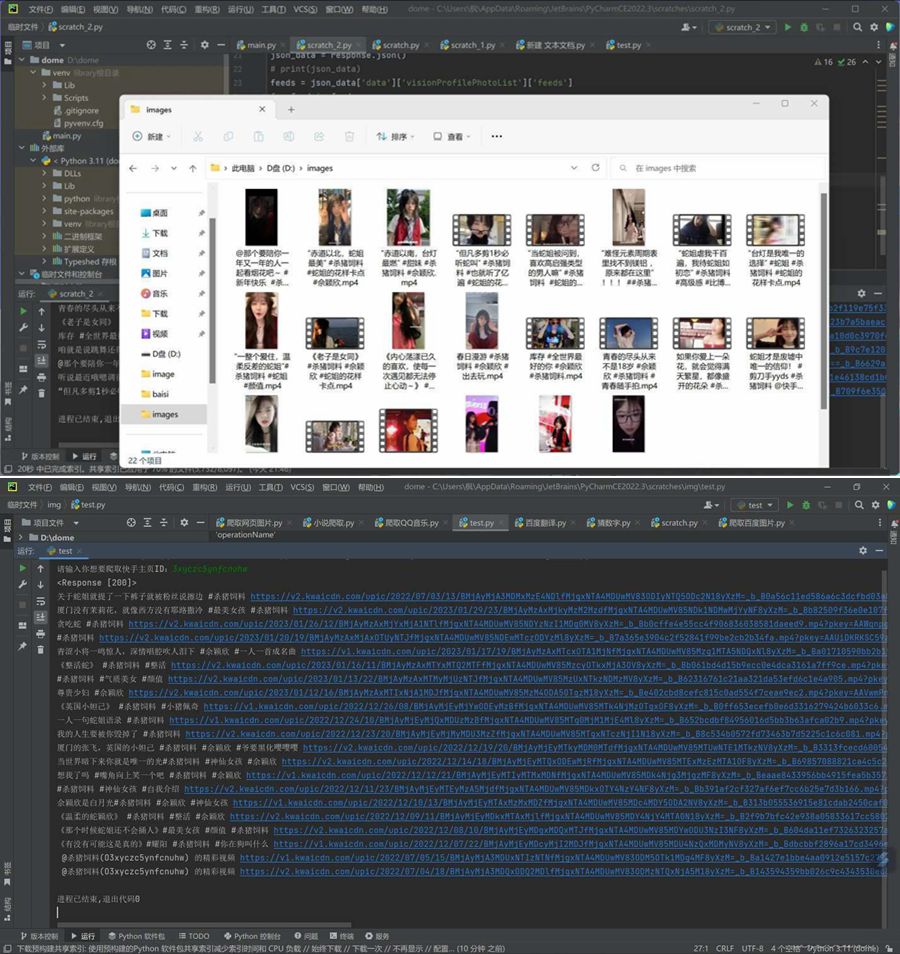Click the cut scissors icon in Explorer toolbar
The width and height of the screenshot is (900, 954).
click(199, 136)
